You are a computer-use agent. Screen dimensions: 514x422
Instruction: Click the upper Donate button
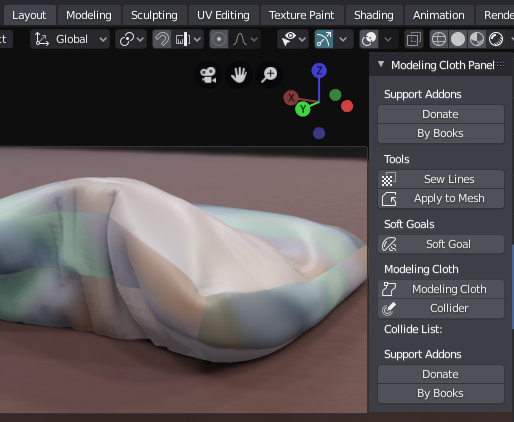441,114
